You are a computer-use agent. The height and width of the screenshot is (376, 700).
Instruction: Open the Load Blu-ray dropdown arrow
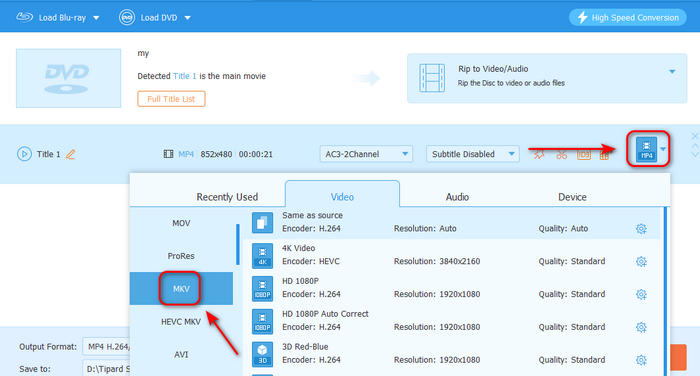96,18
